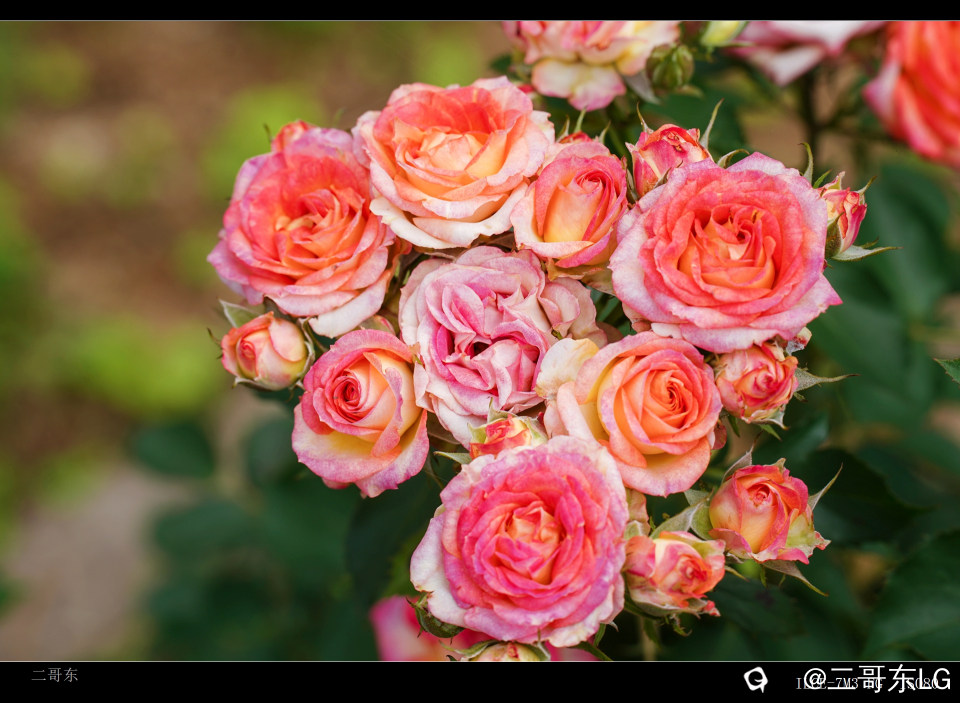The width and height of the screenshot is (960, 703).
Task: Click the top-center peach rose
Action: click(x=455, y=160)
